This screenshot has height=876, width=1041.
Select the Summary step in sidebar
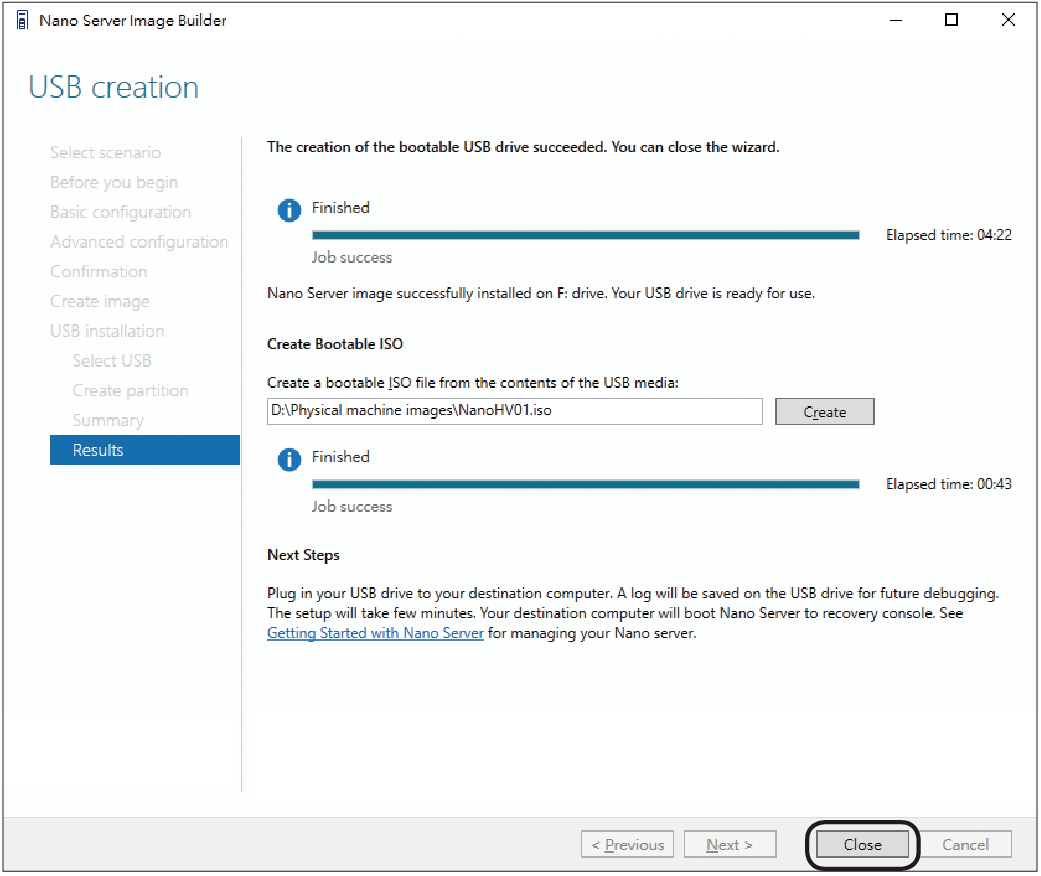pyautogui.click(x=108, y=420)
